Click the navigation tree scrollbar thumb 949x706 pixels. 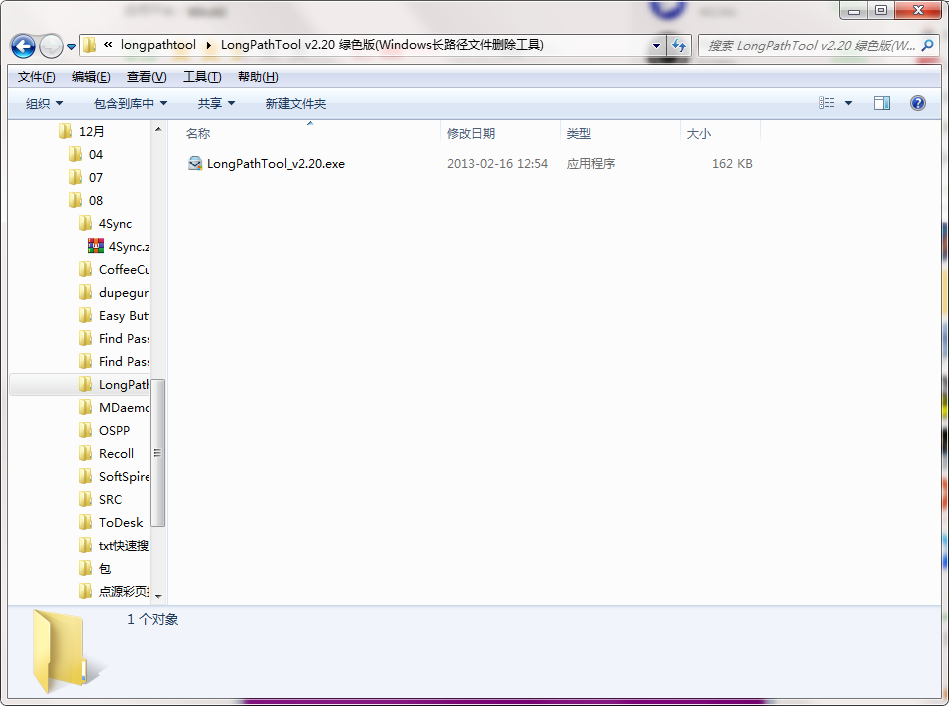pos(157,453)
